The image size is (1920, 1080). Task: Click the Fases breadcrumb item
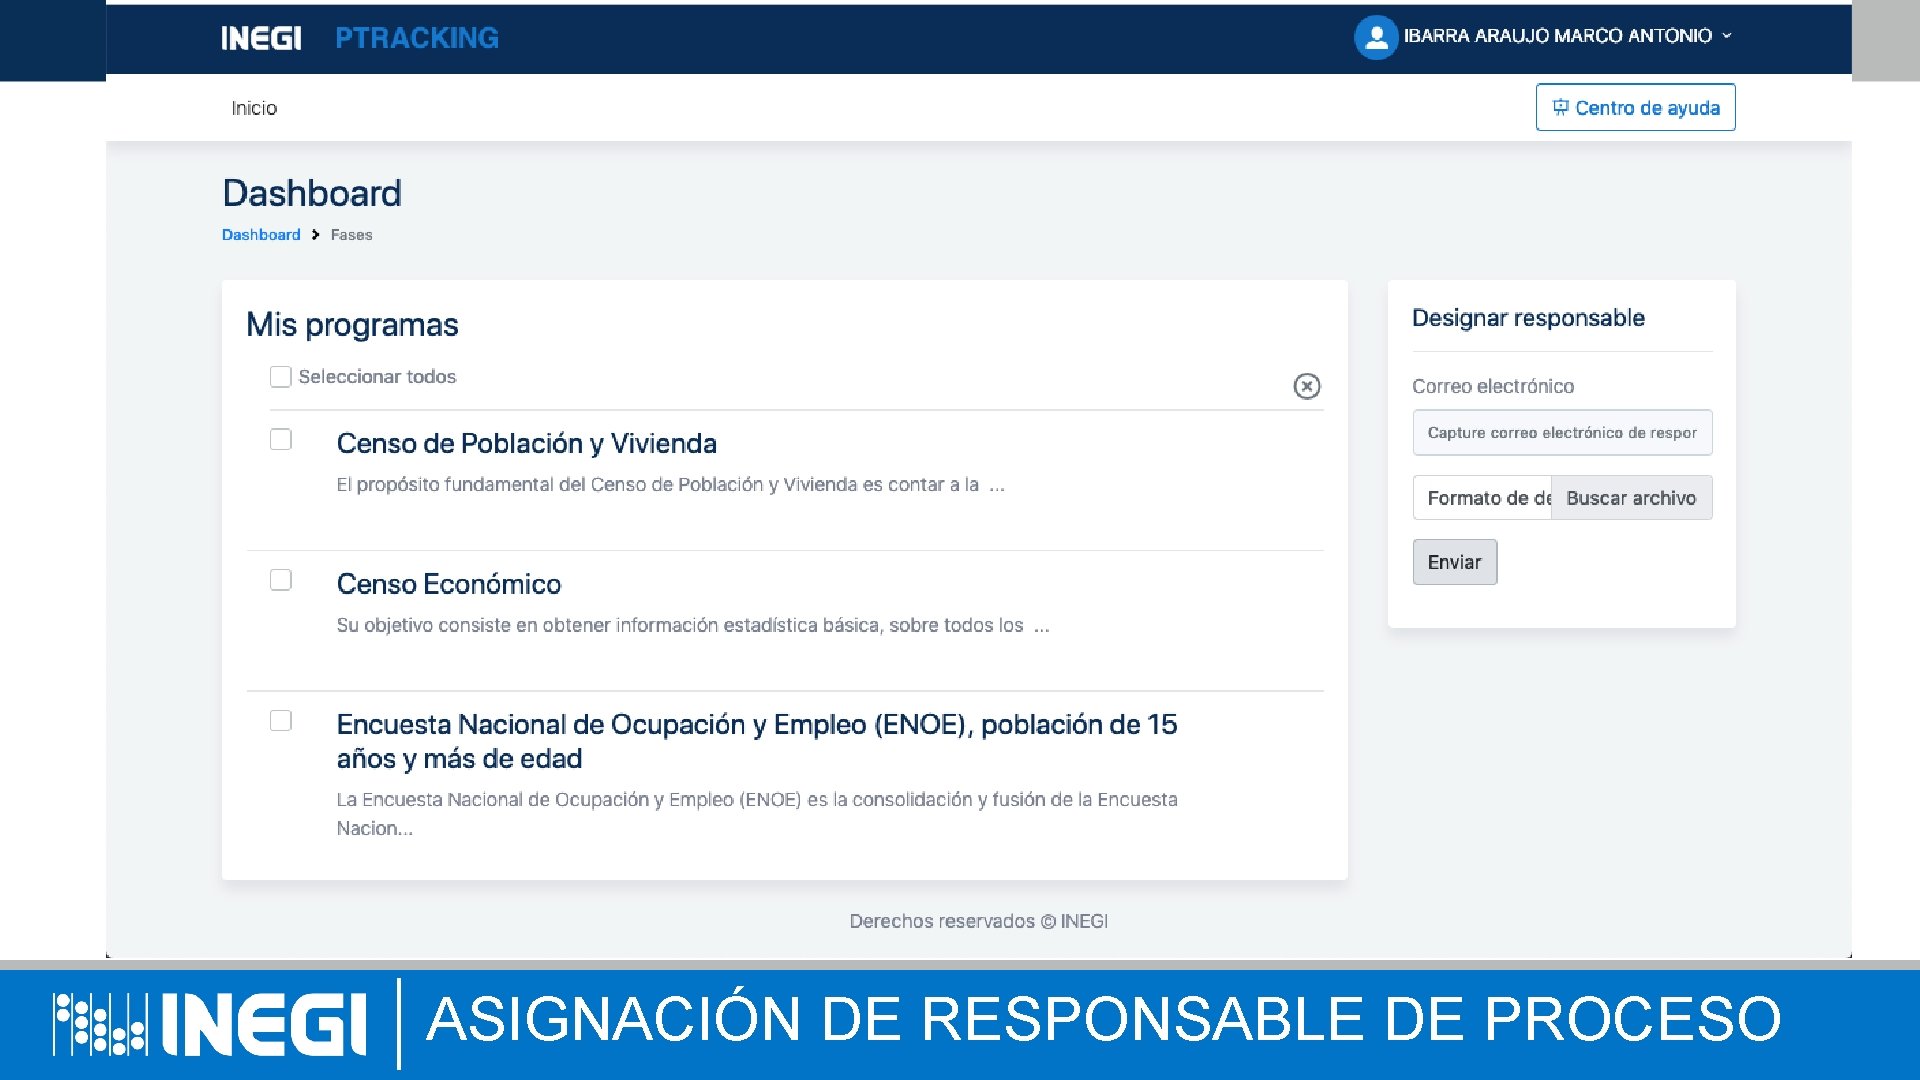(x=351, y=235)
